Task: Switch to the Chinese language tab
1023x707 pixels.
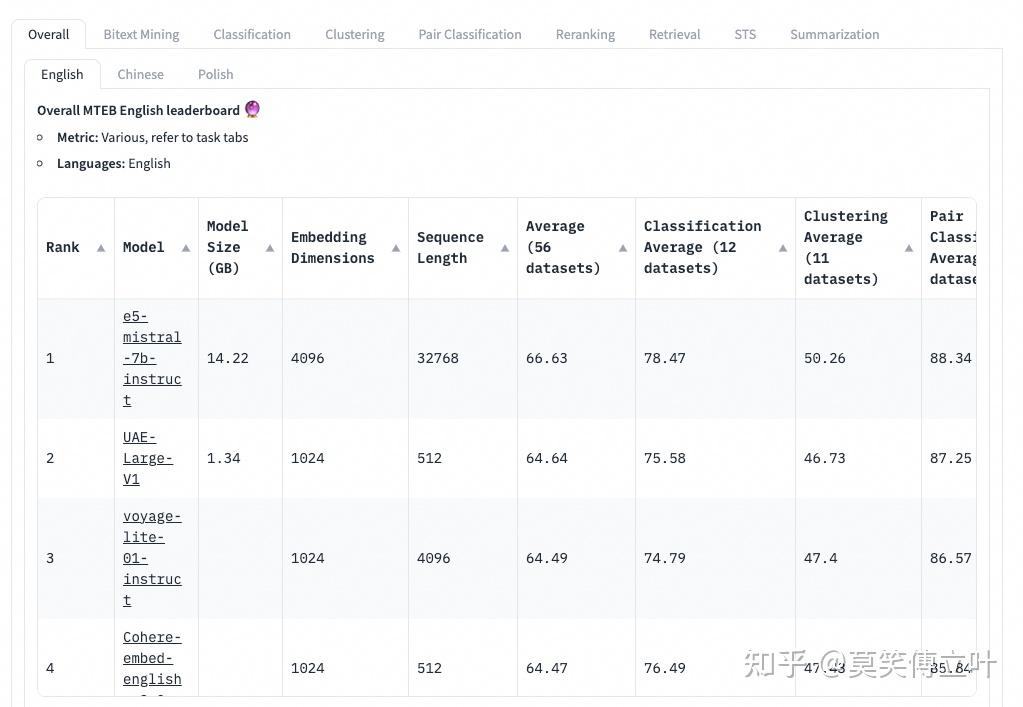Action: pos(140,74)
